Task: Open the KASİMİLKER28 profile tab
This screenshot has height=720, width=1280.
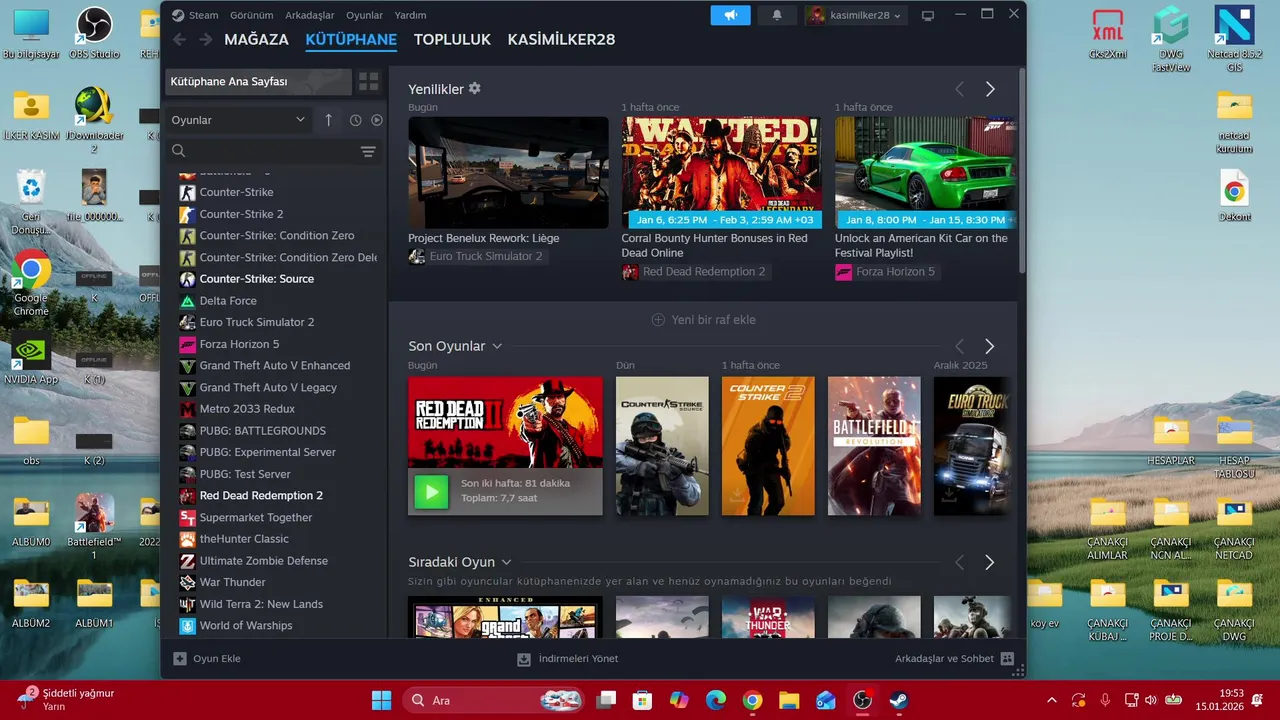Action: point(561,40)
